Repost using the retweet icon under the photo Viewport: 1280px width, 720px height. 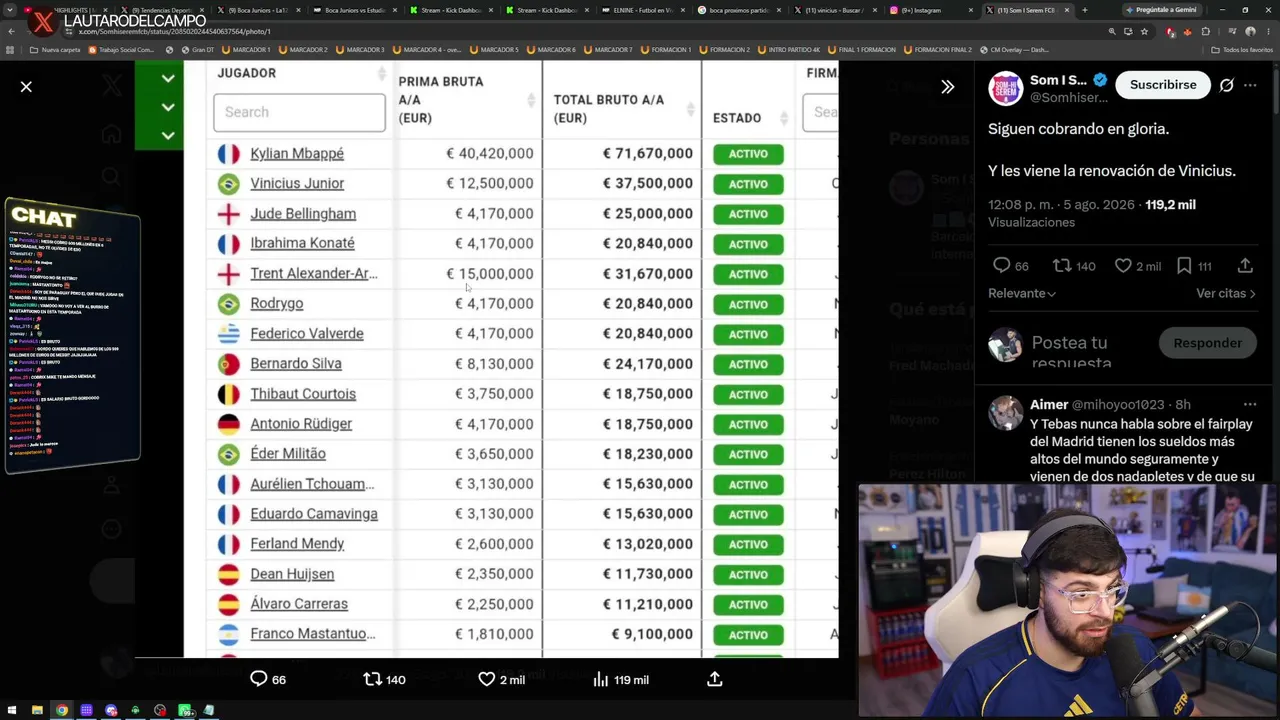[x=372, y=679]
